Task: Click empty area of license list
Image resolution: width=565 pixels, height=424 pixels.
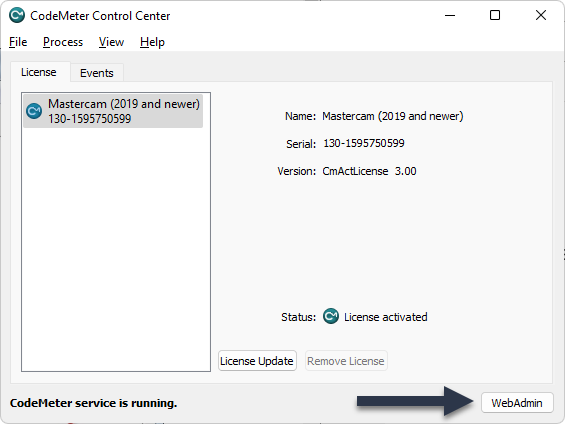Action: [116, 249]
